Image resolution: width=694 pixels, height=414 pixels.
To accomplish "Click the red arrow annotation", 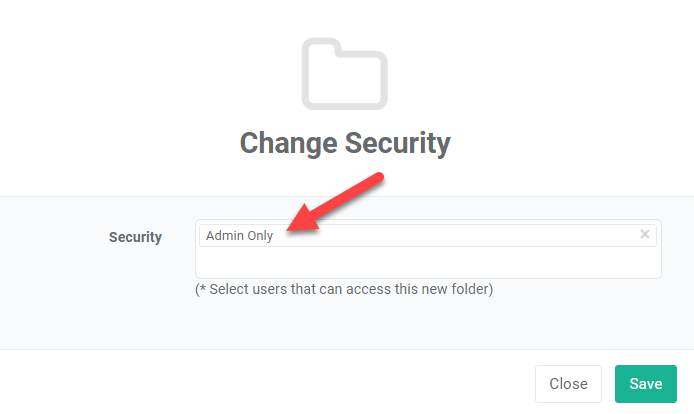I will [335, 202].
